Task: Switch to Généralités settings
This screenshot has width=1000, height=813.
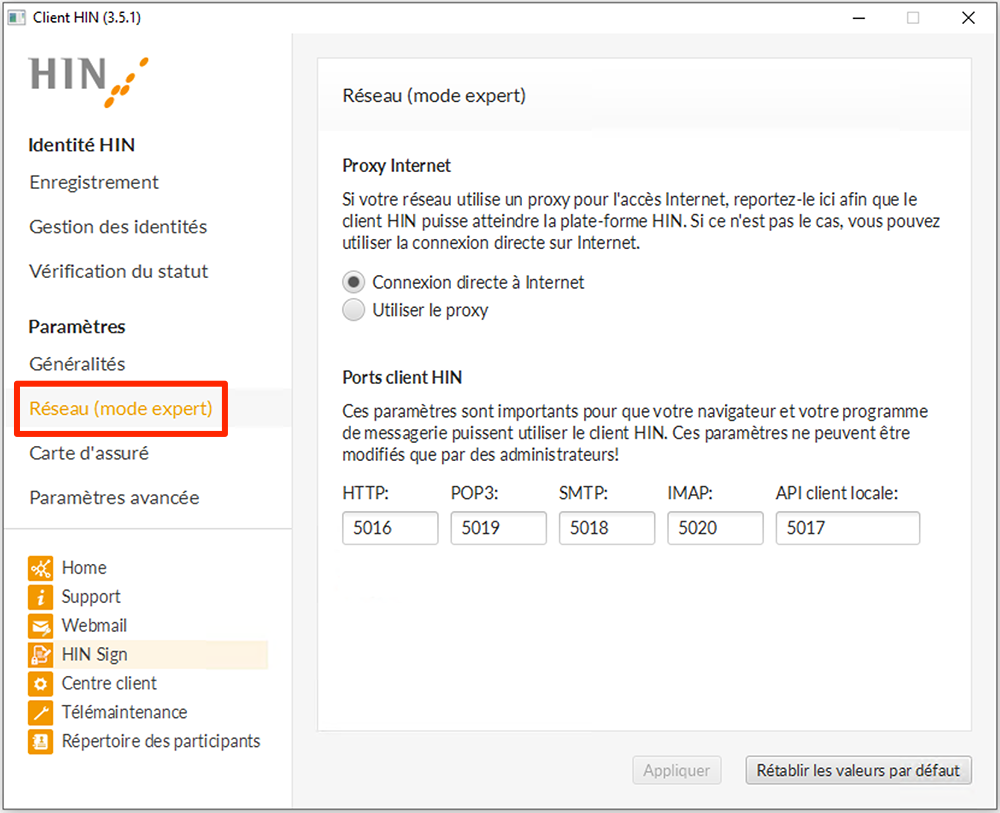Action: tap(77, 364)
